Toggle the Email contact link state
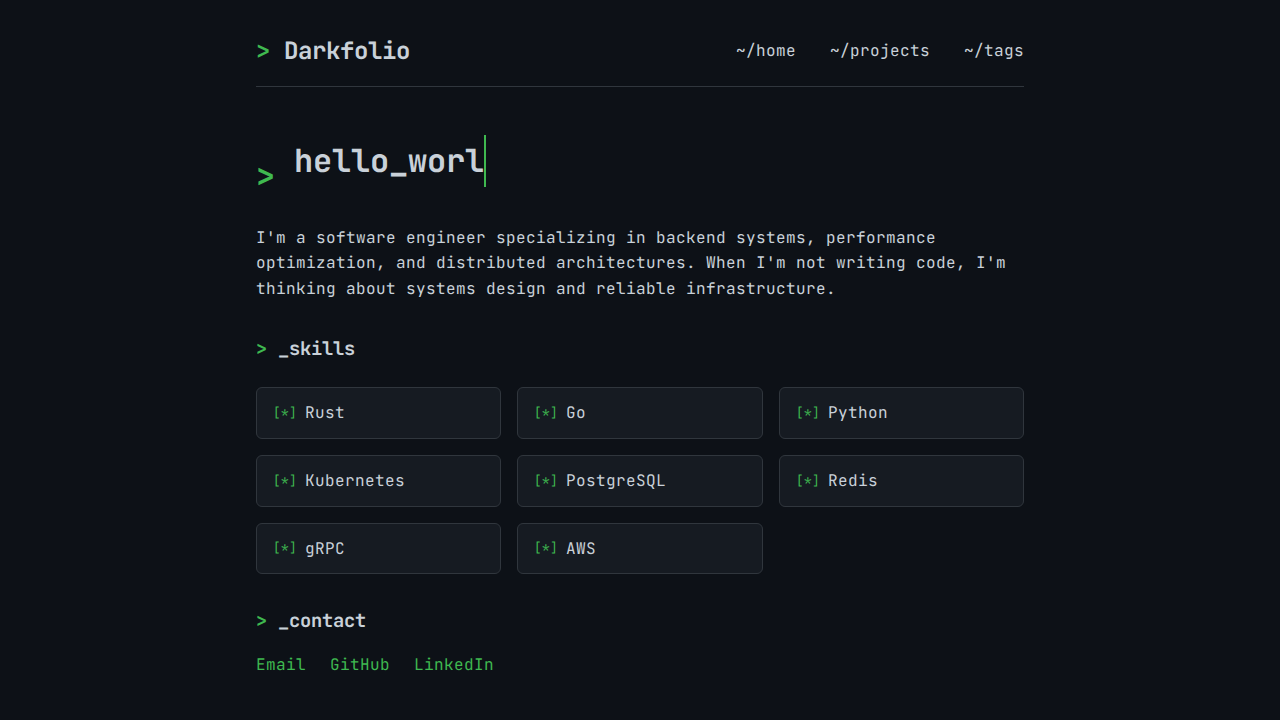Viewport: 1280px width, 720px height. [x=281, y=664]
